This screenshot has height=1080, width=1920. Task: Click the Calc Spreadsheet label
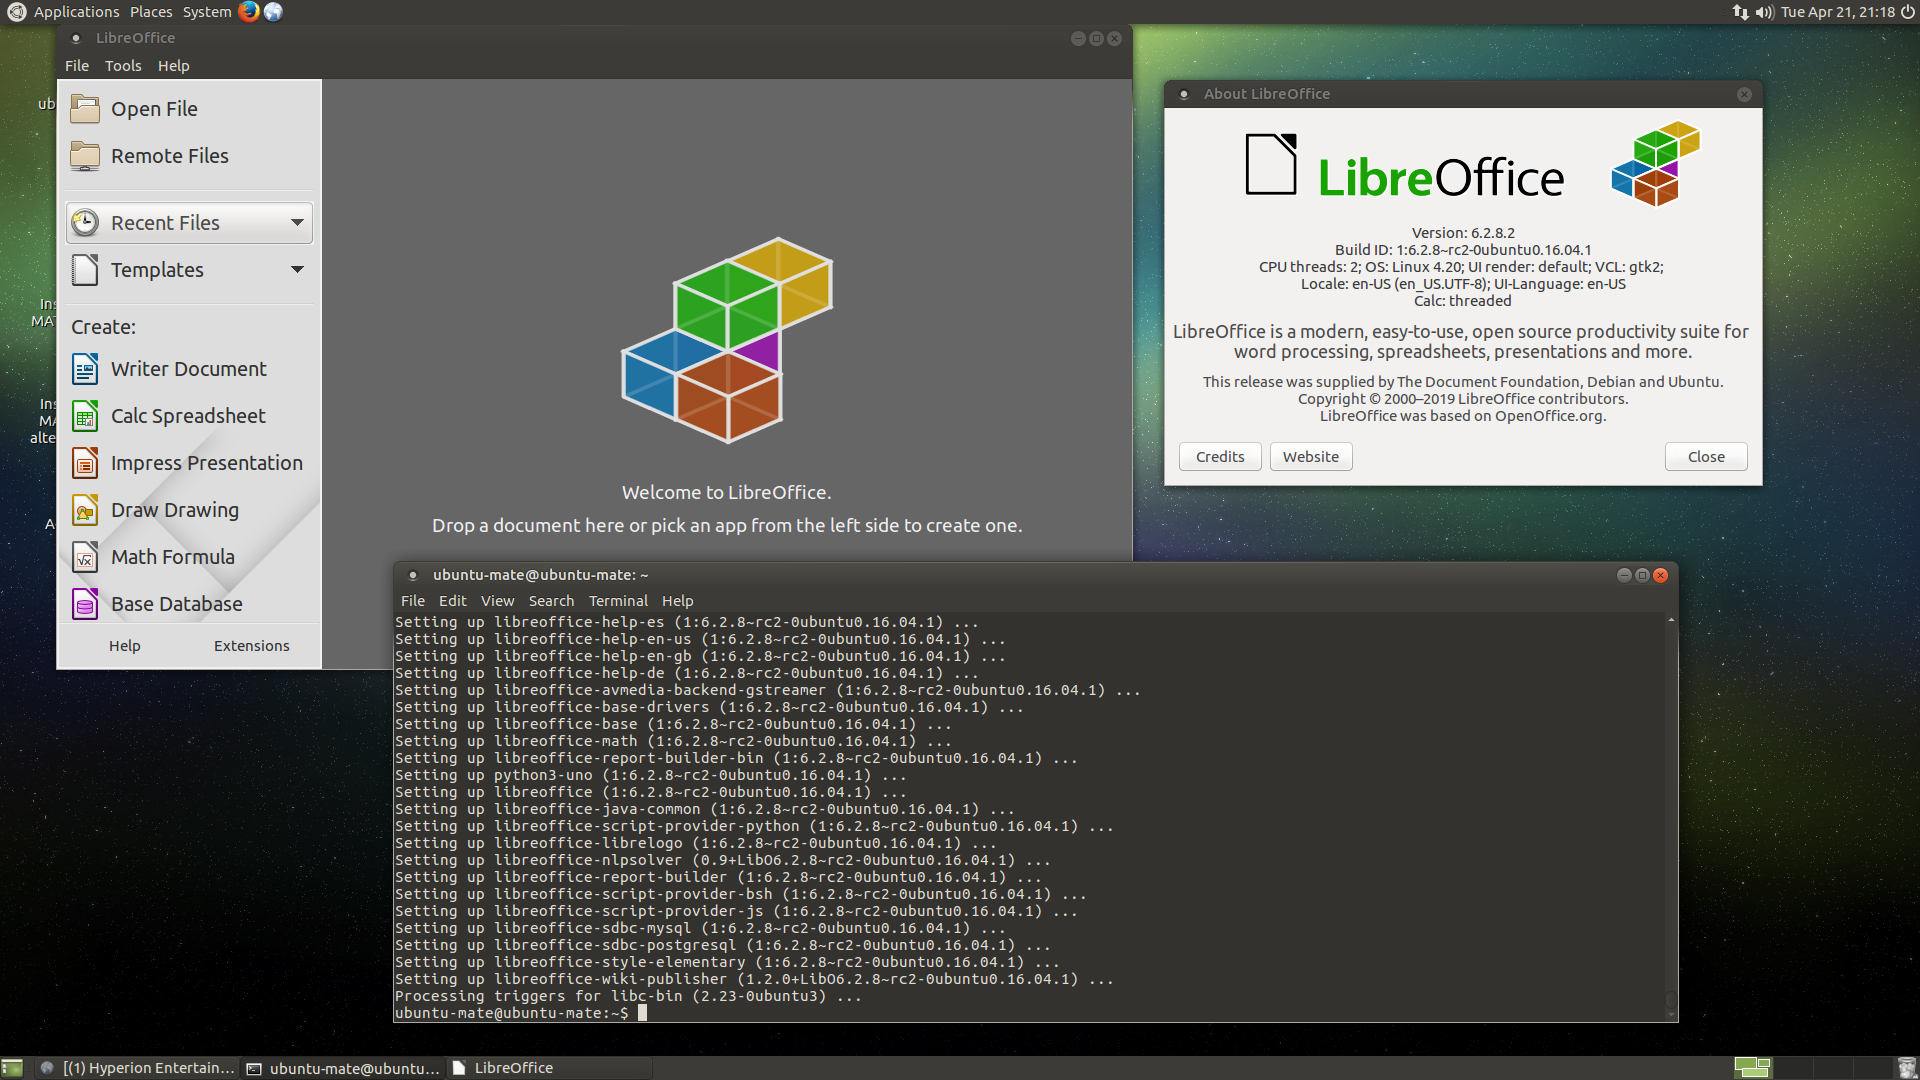(x=188, y=416)
